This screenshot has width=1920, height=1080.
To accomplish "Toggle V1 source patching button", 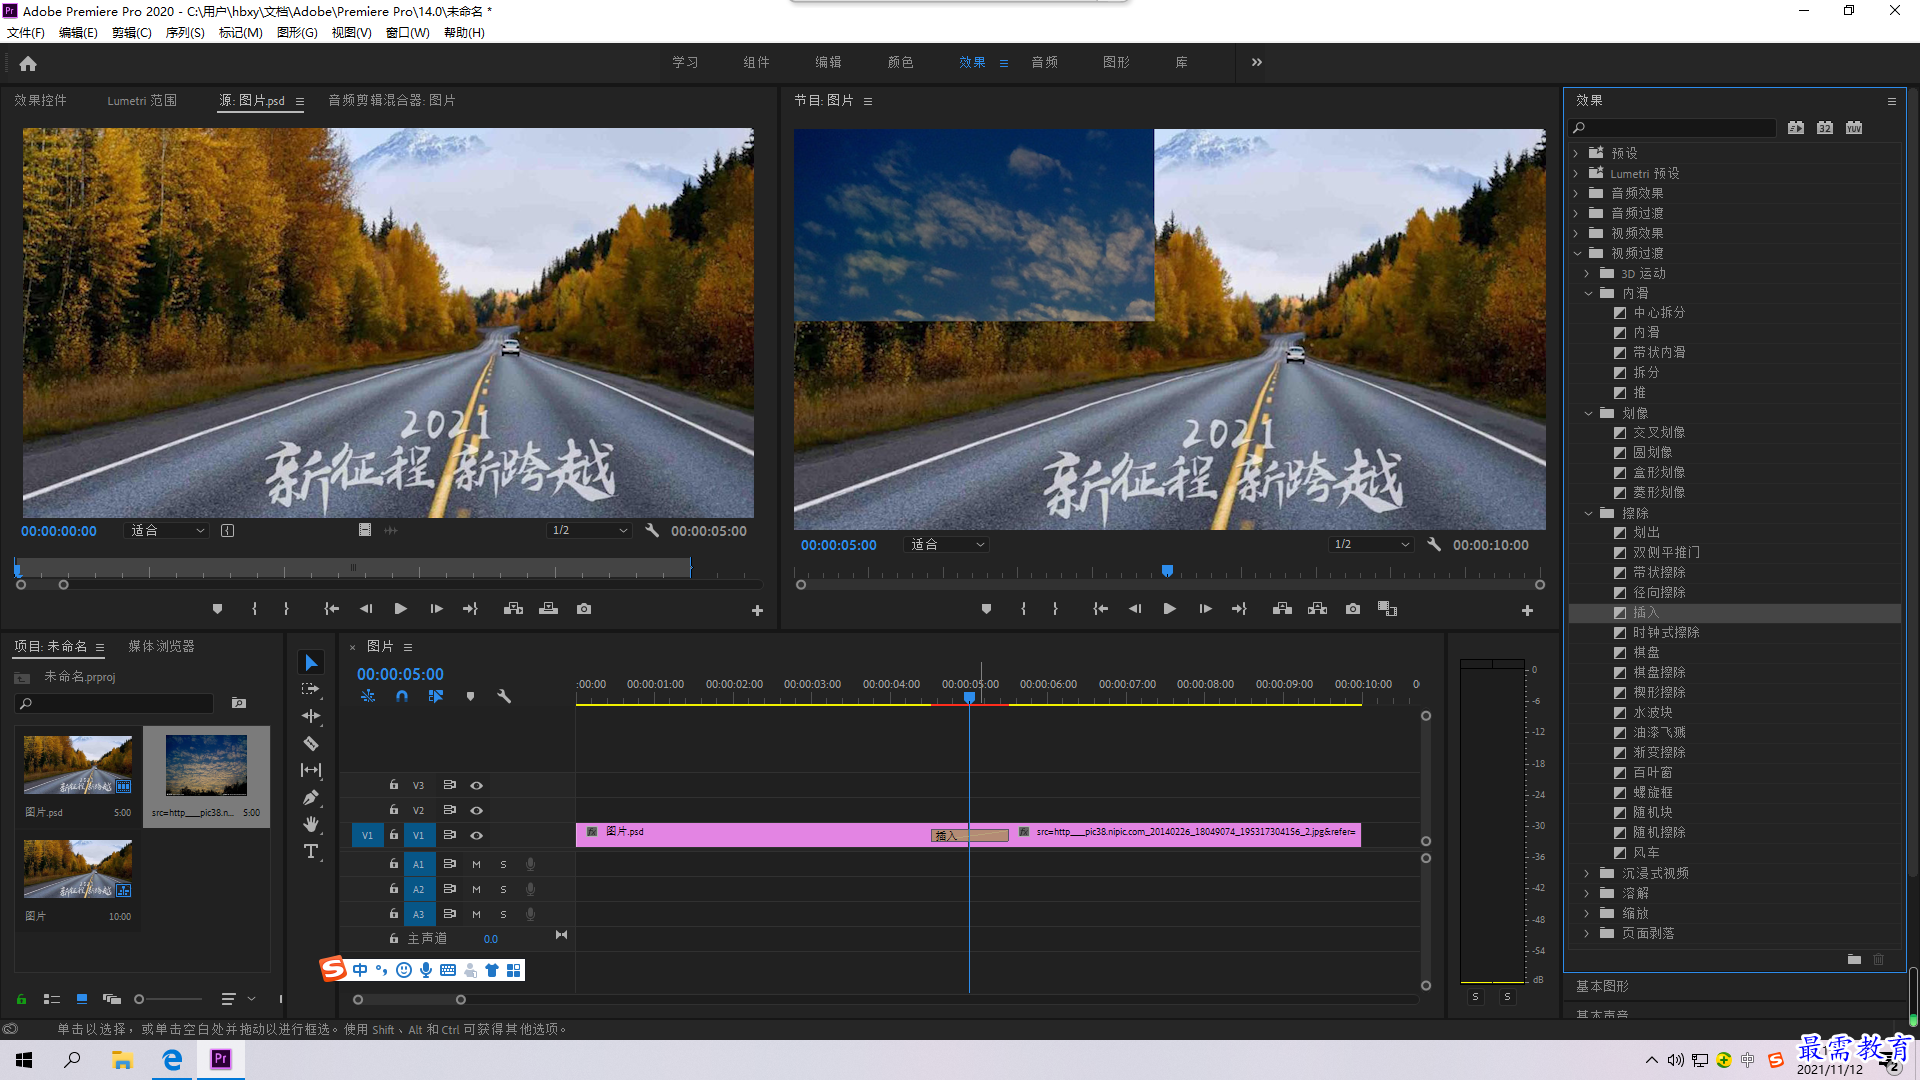I will pyautogui.click(x=367, y=836).
